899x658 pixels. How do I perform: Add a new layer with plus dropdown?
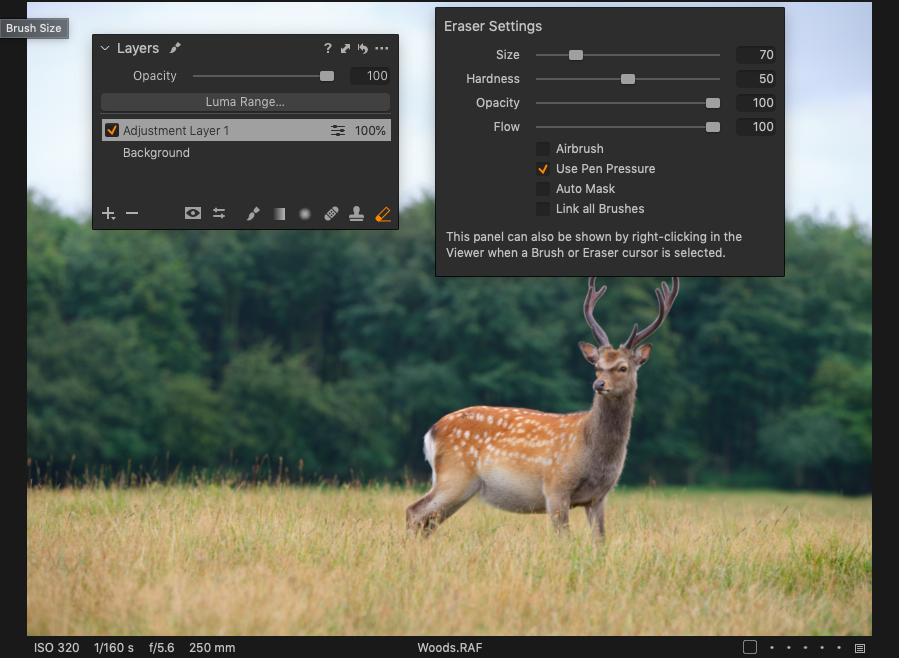click(x=108, y=214)
